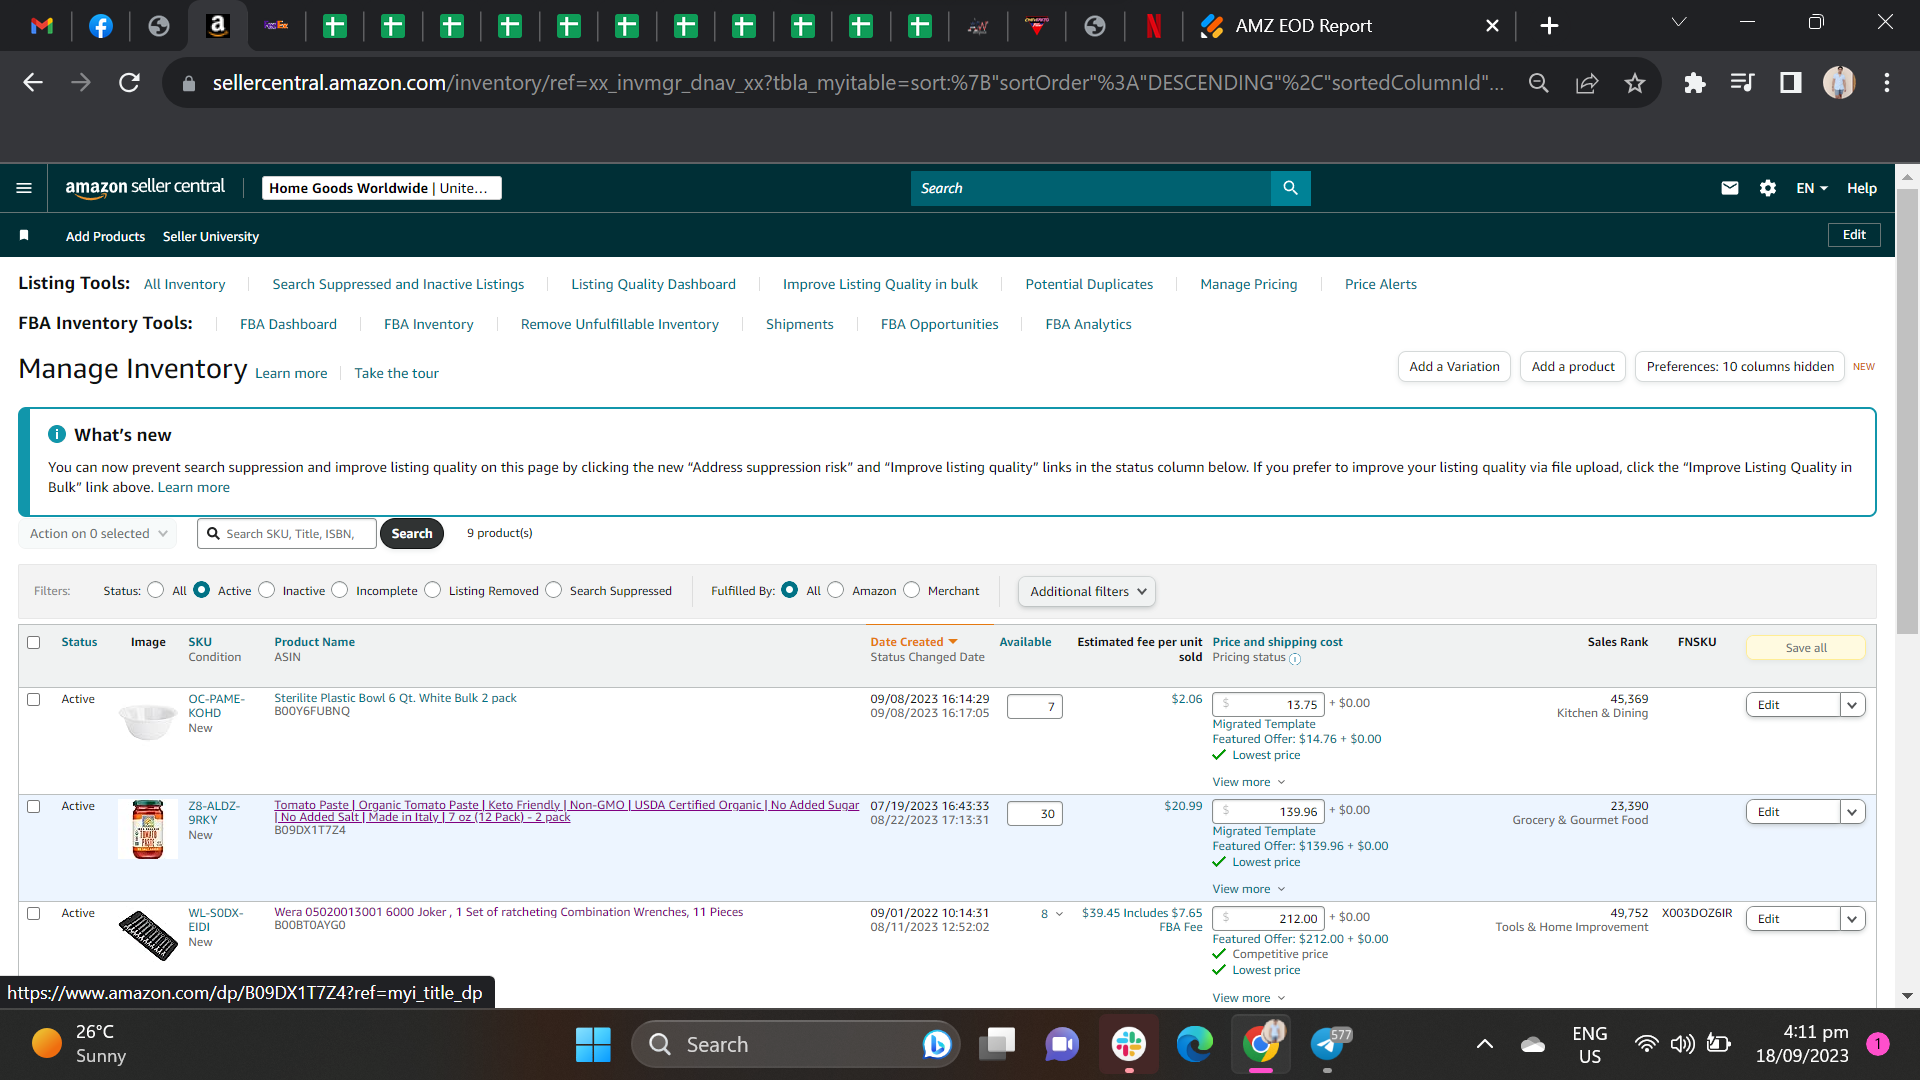Open the Edit dropdown arrow for Sterilite bowl

tap(1853, 705)
